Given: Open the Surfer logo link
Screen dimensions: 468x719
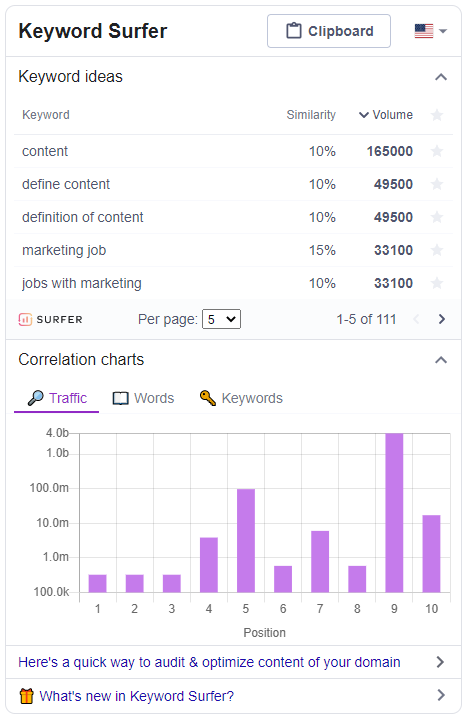Looking at the screenshot, I should [x=50, y=320].
